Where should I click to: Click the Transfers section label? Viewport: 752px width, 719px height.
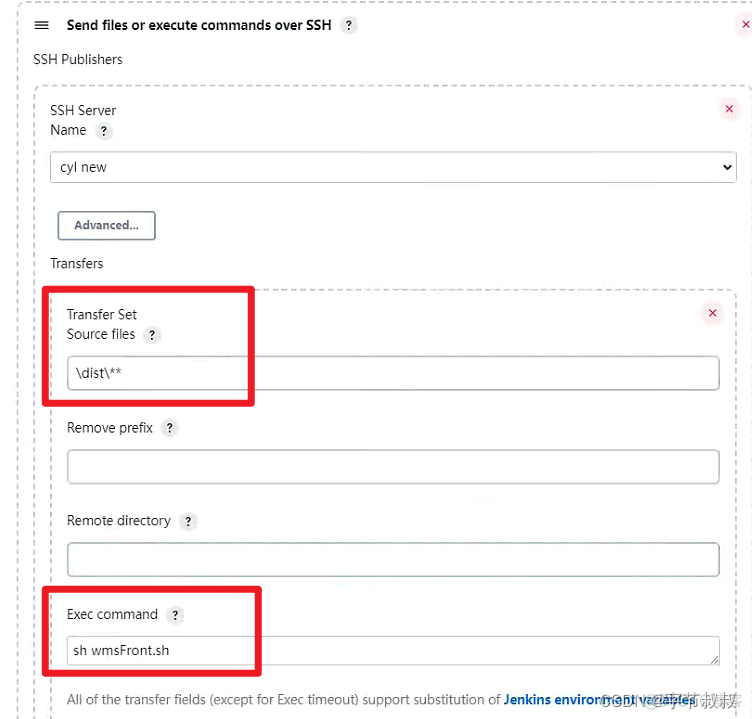(x=77, y=263)
